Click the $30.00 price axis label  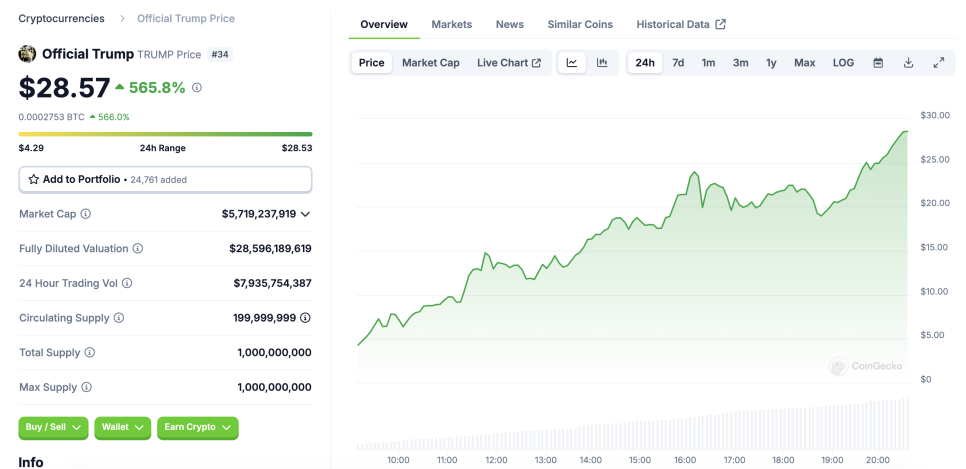click(x=935, y=115)
